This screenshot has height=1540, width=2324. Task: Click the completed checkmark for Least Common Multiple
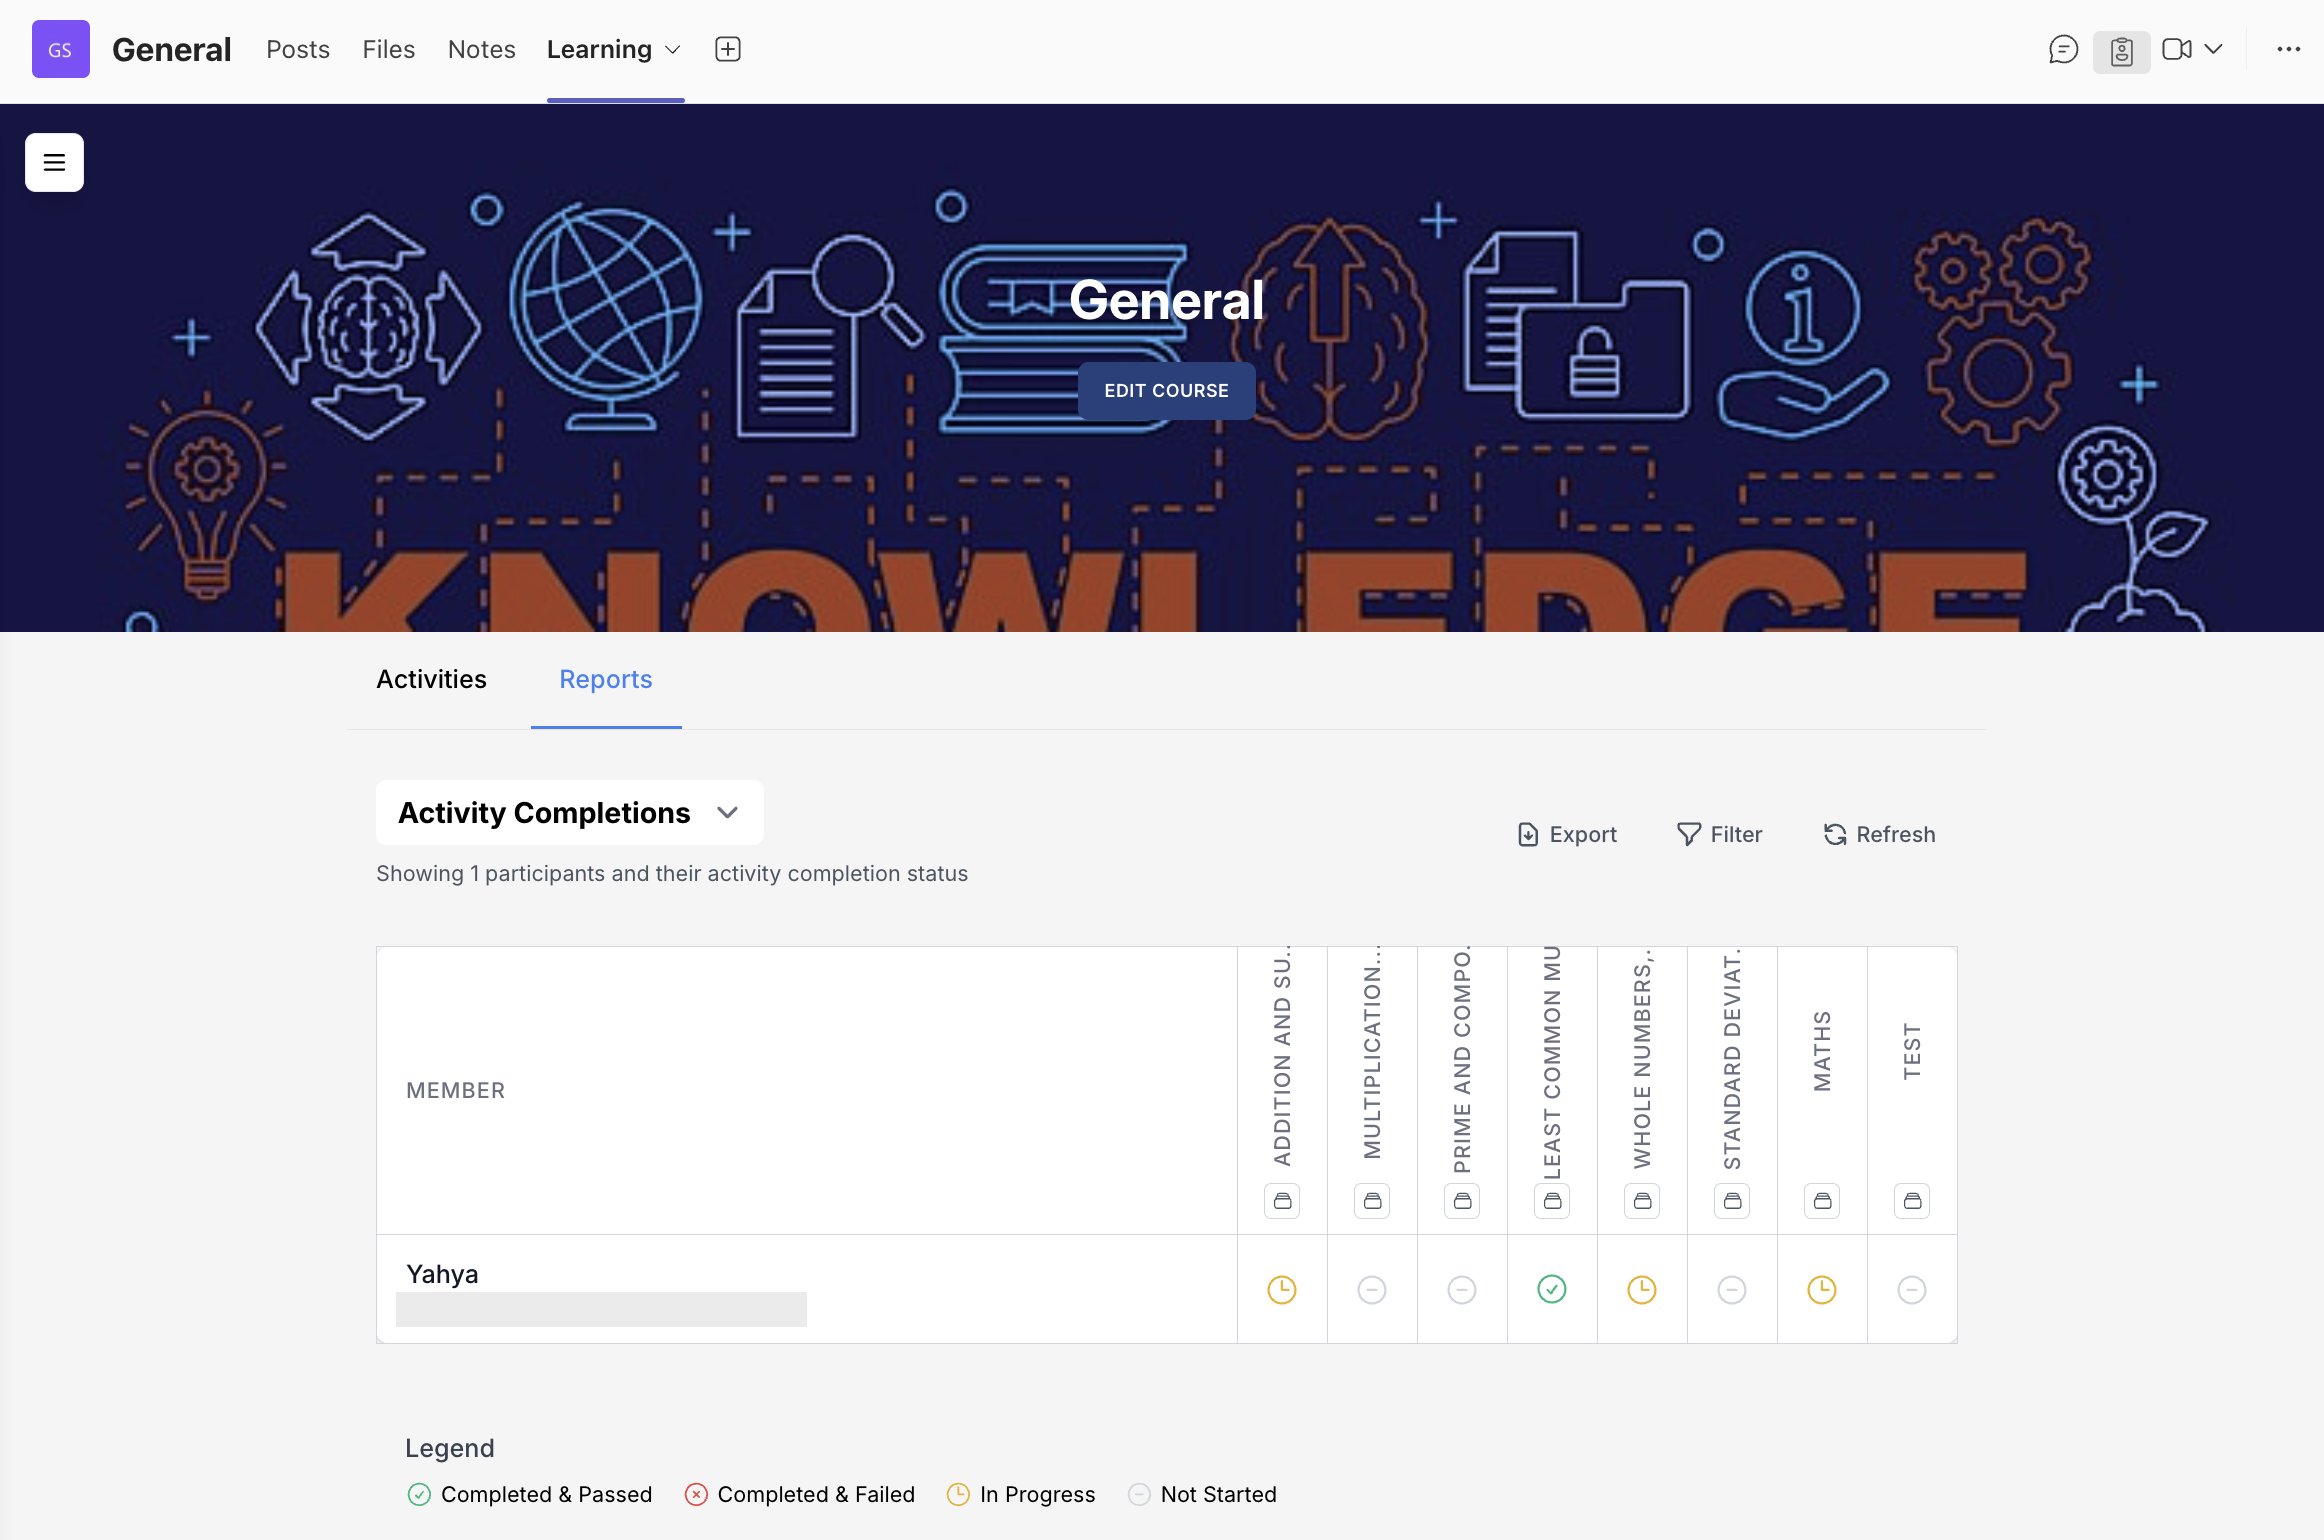point(1552,1290)
